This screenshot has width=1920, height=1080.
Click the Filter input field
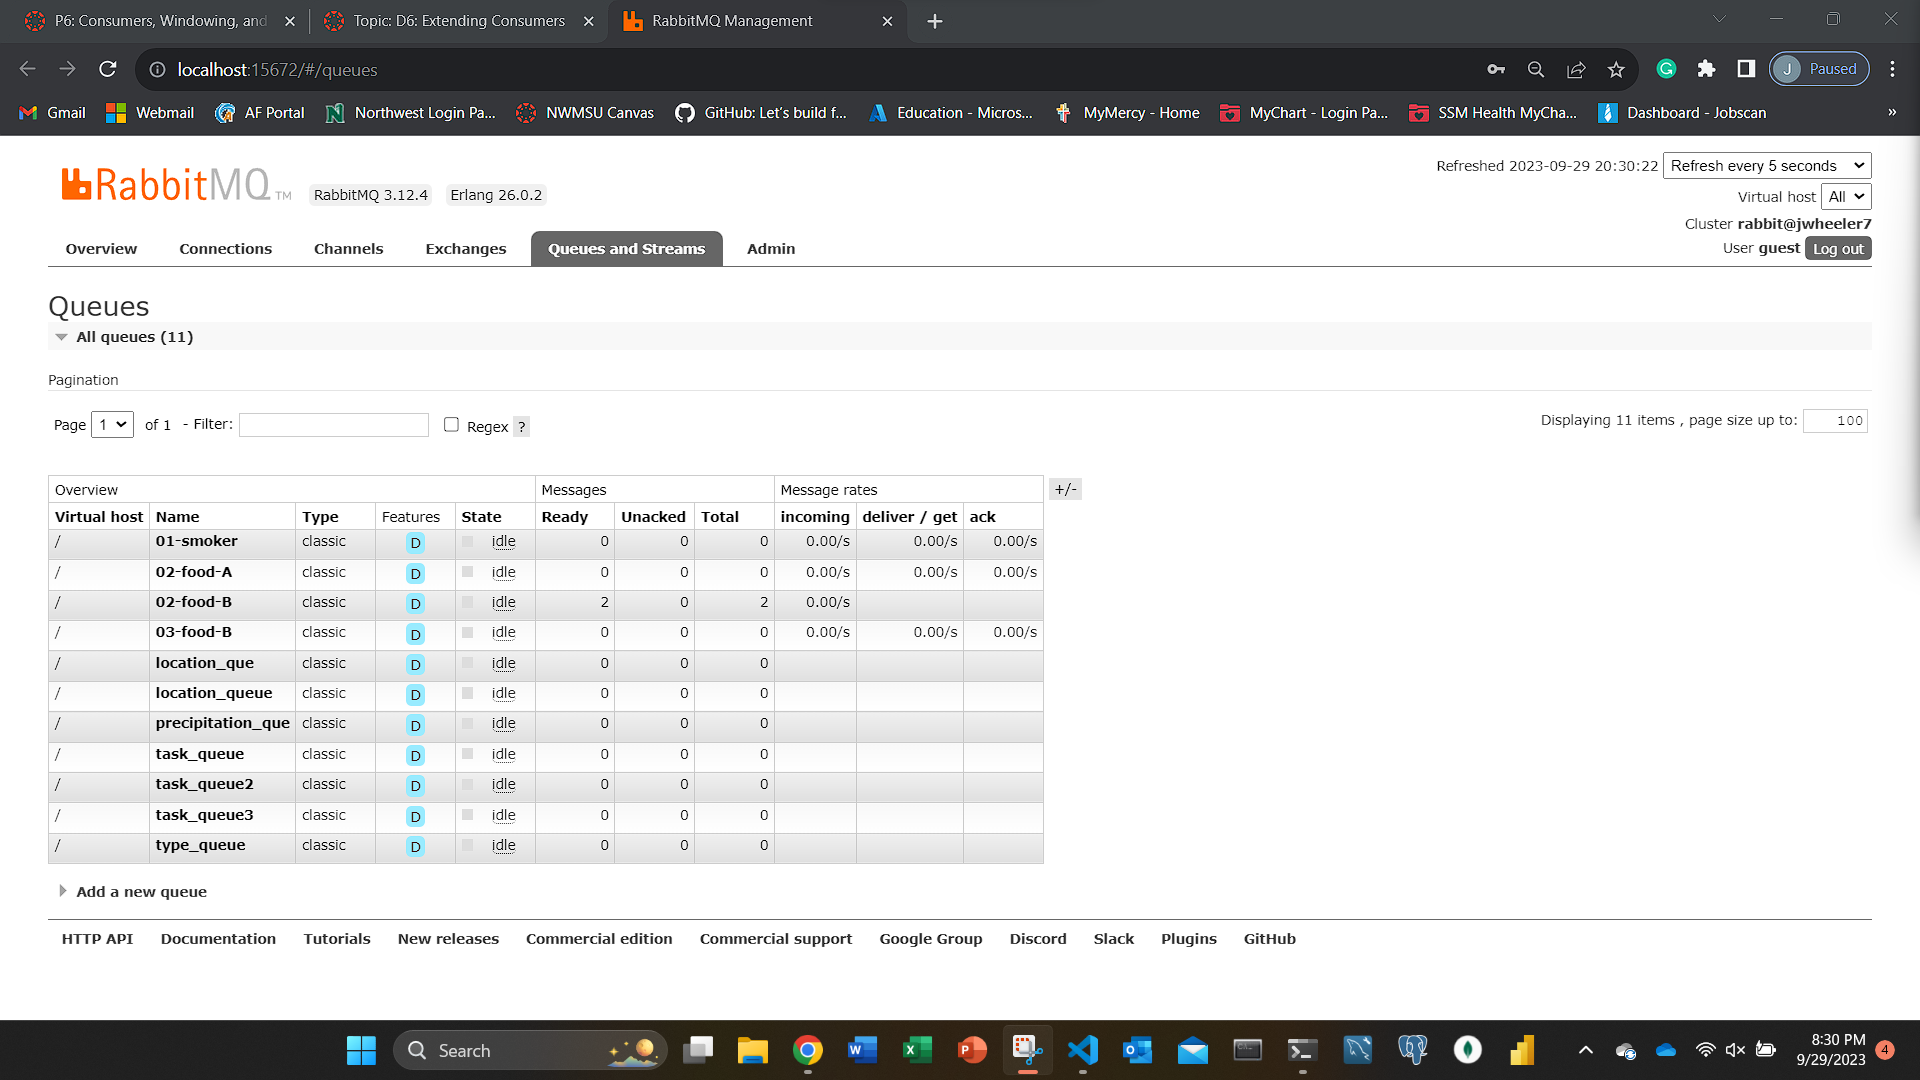(334, 425)
